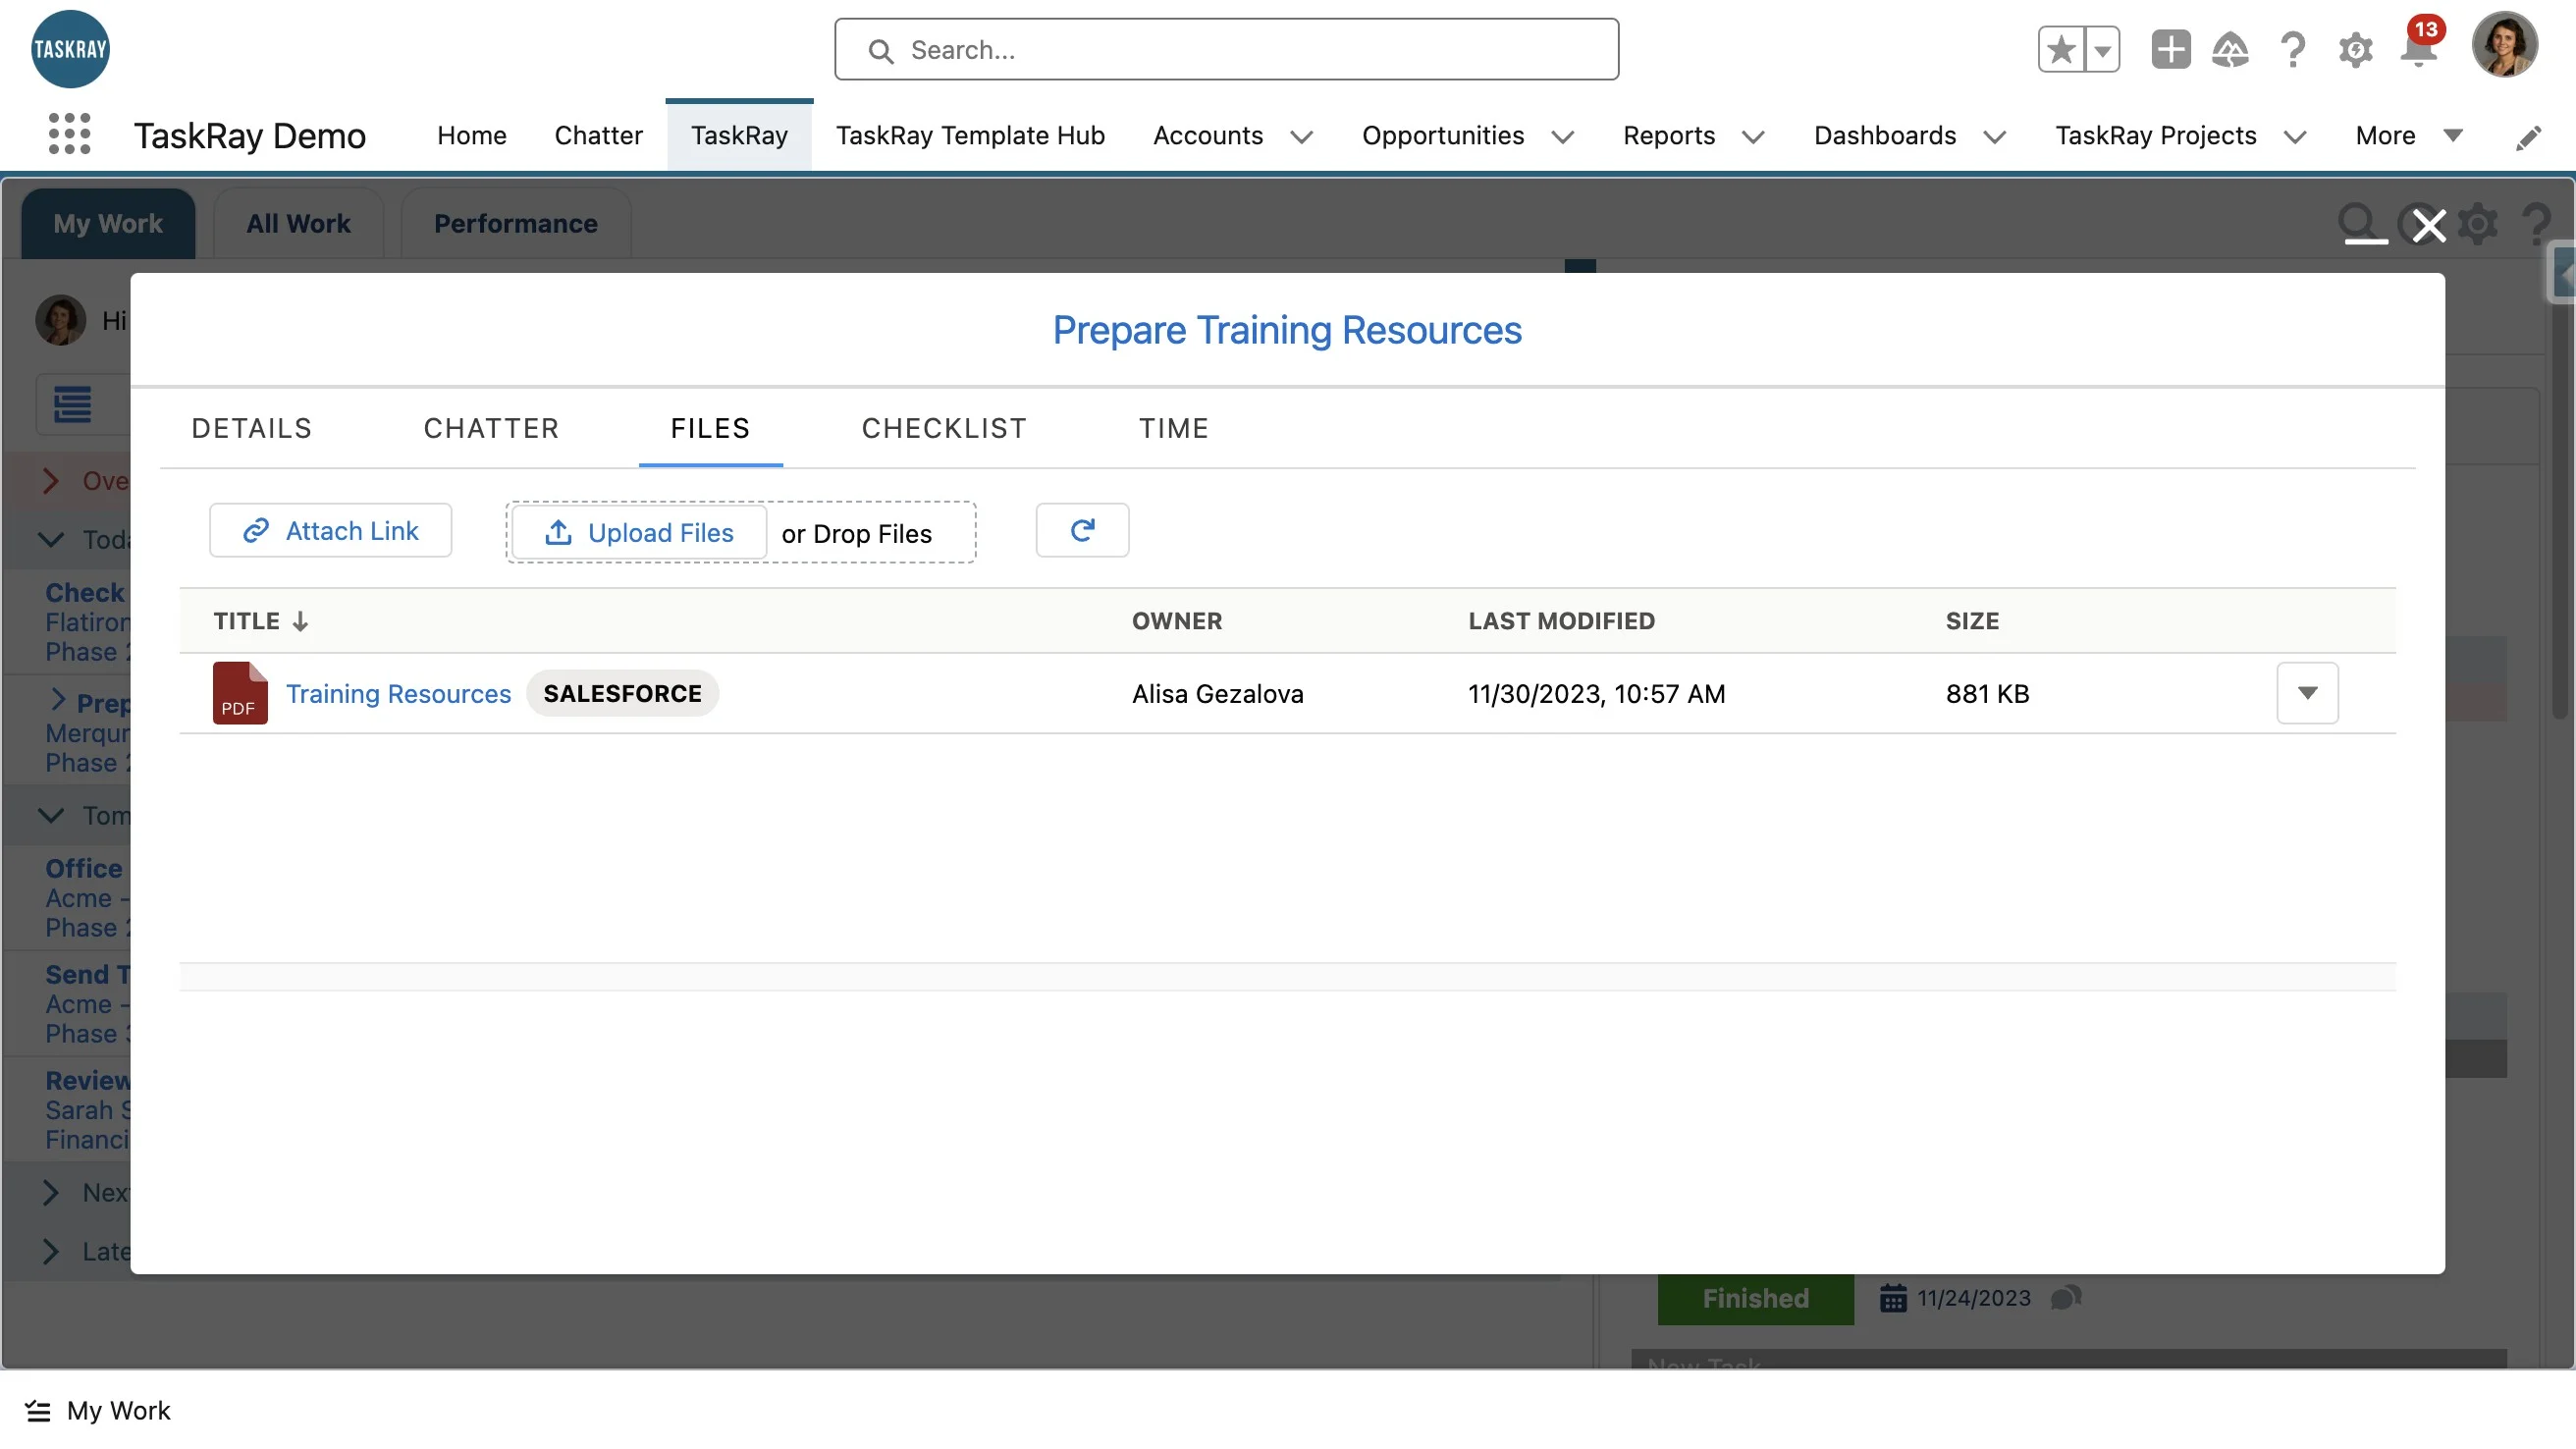Switch to the DETAILS tab
Screen dimensions: 2576x1449
[x=251, y=428]
